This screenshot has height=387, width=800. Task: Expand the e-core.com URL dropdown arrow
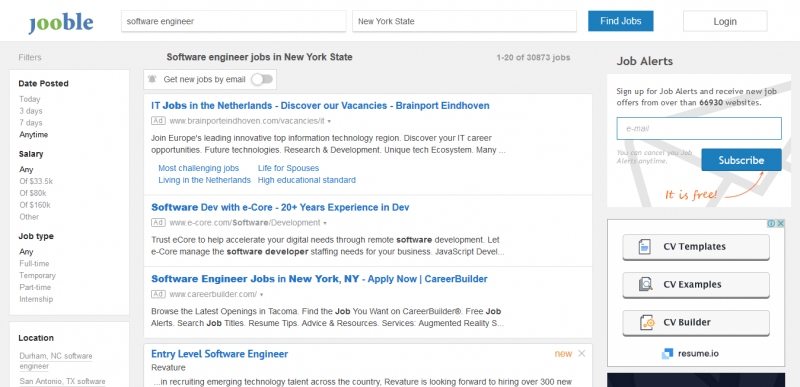pyautogui.click(x=325, y=223)
